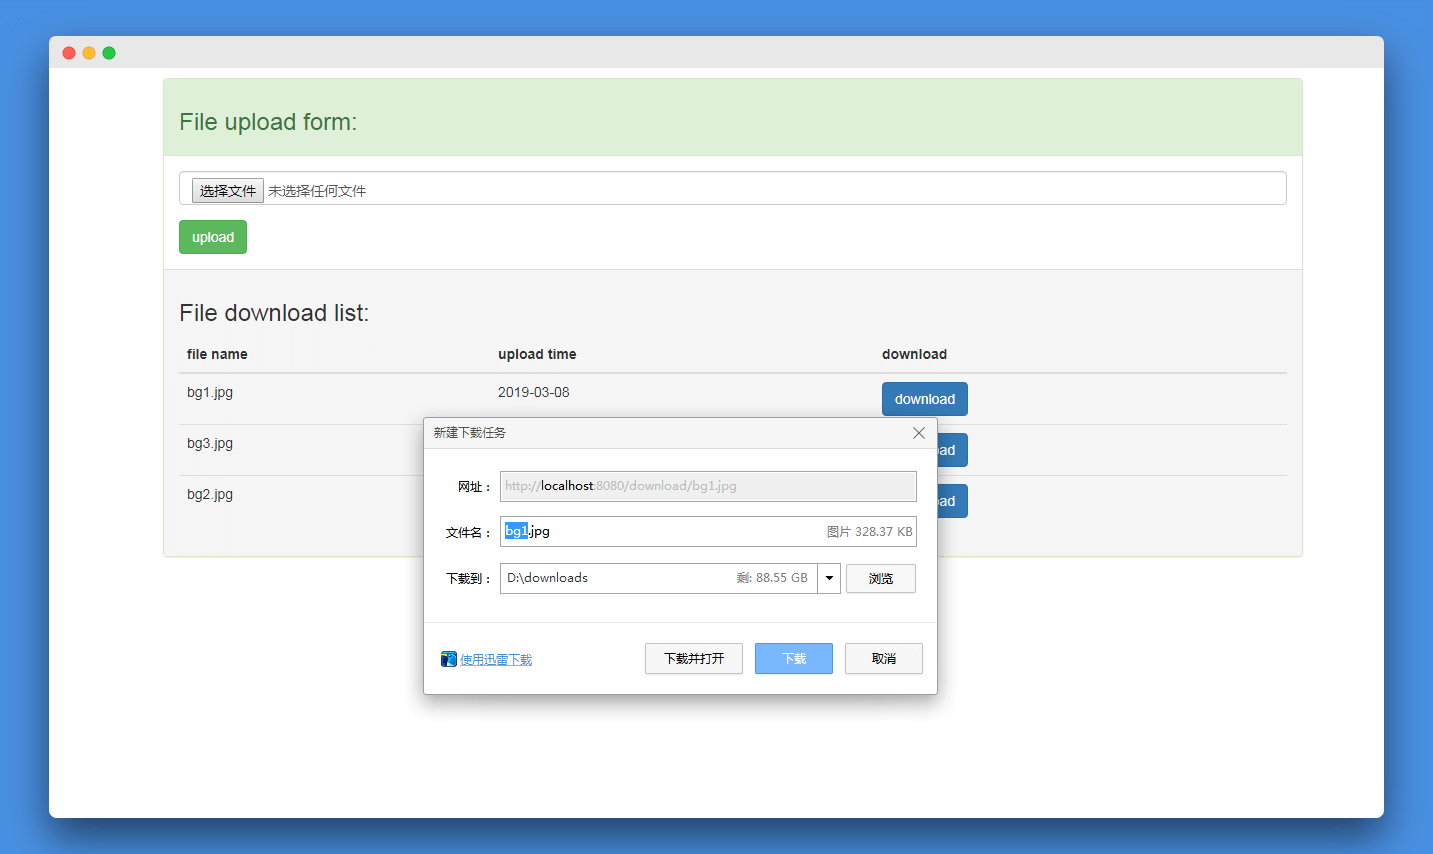The height and width of the screenshot is (854, 1433).
Task: Click the blue 下载 button
Action: pos(794,659)
